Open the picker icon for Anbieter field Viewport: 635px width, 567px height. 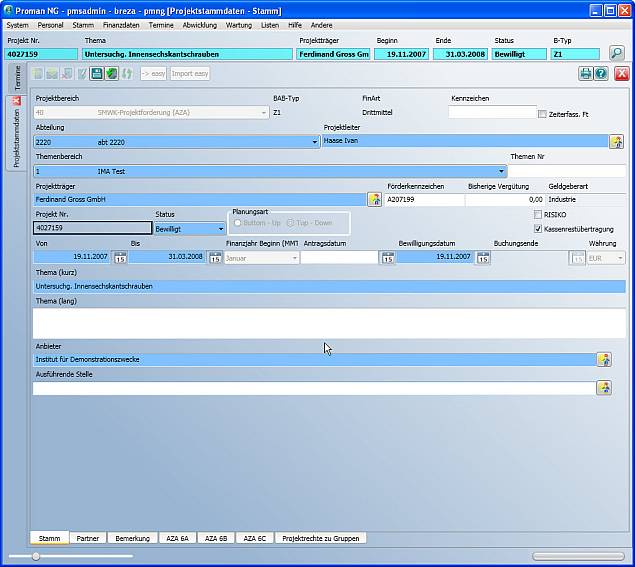[x=604, y=359]
